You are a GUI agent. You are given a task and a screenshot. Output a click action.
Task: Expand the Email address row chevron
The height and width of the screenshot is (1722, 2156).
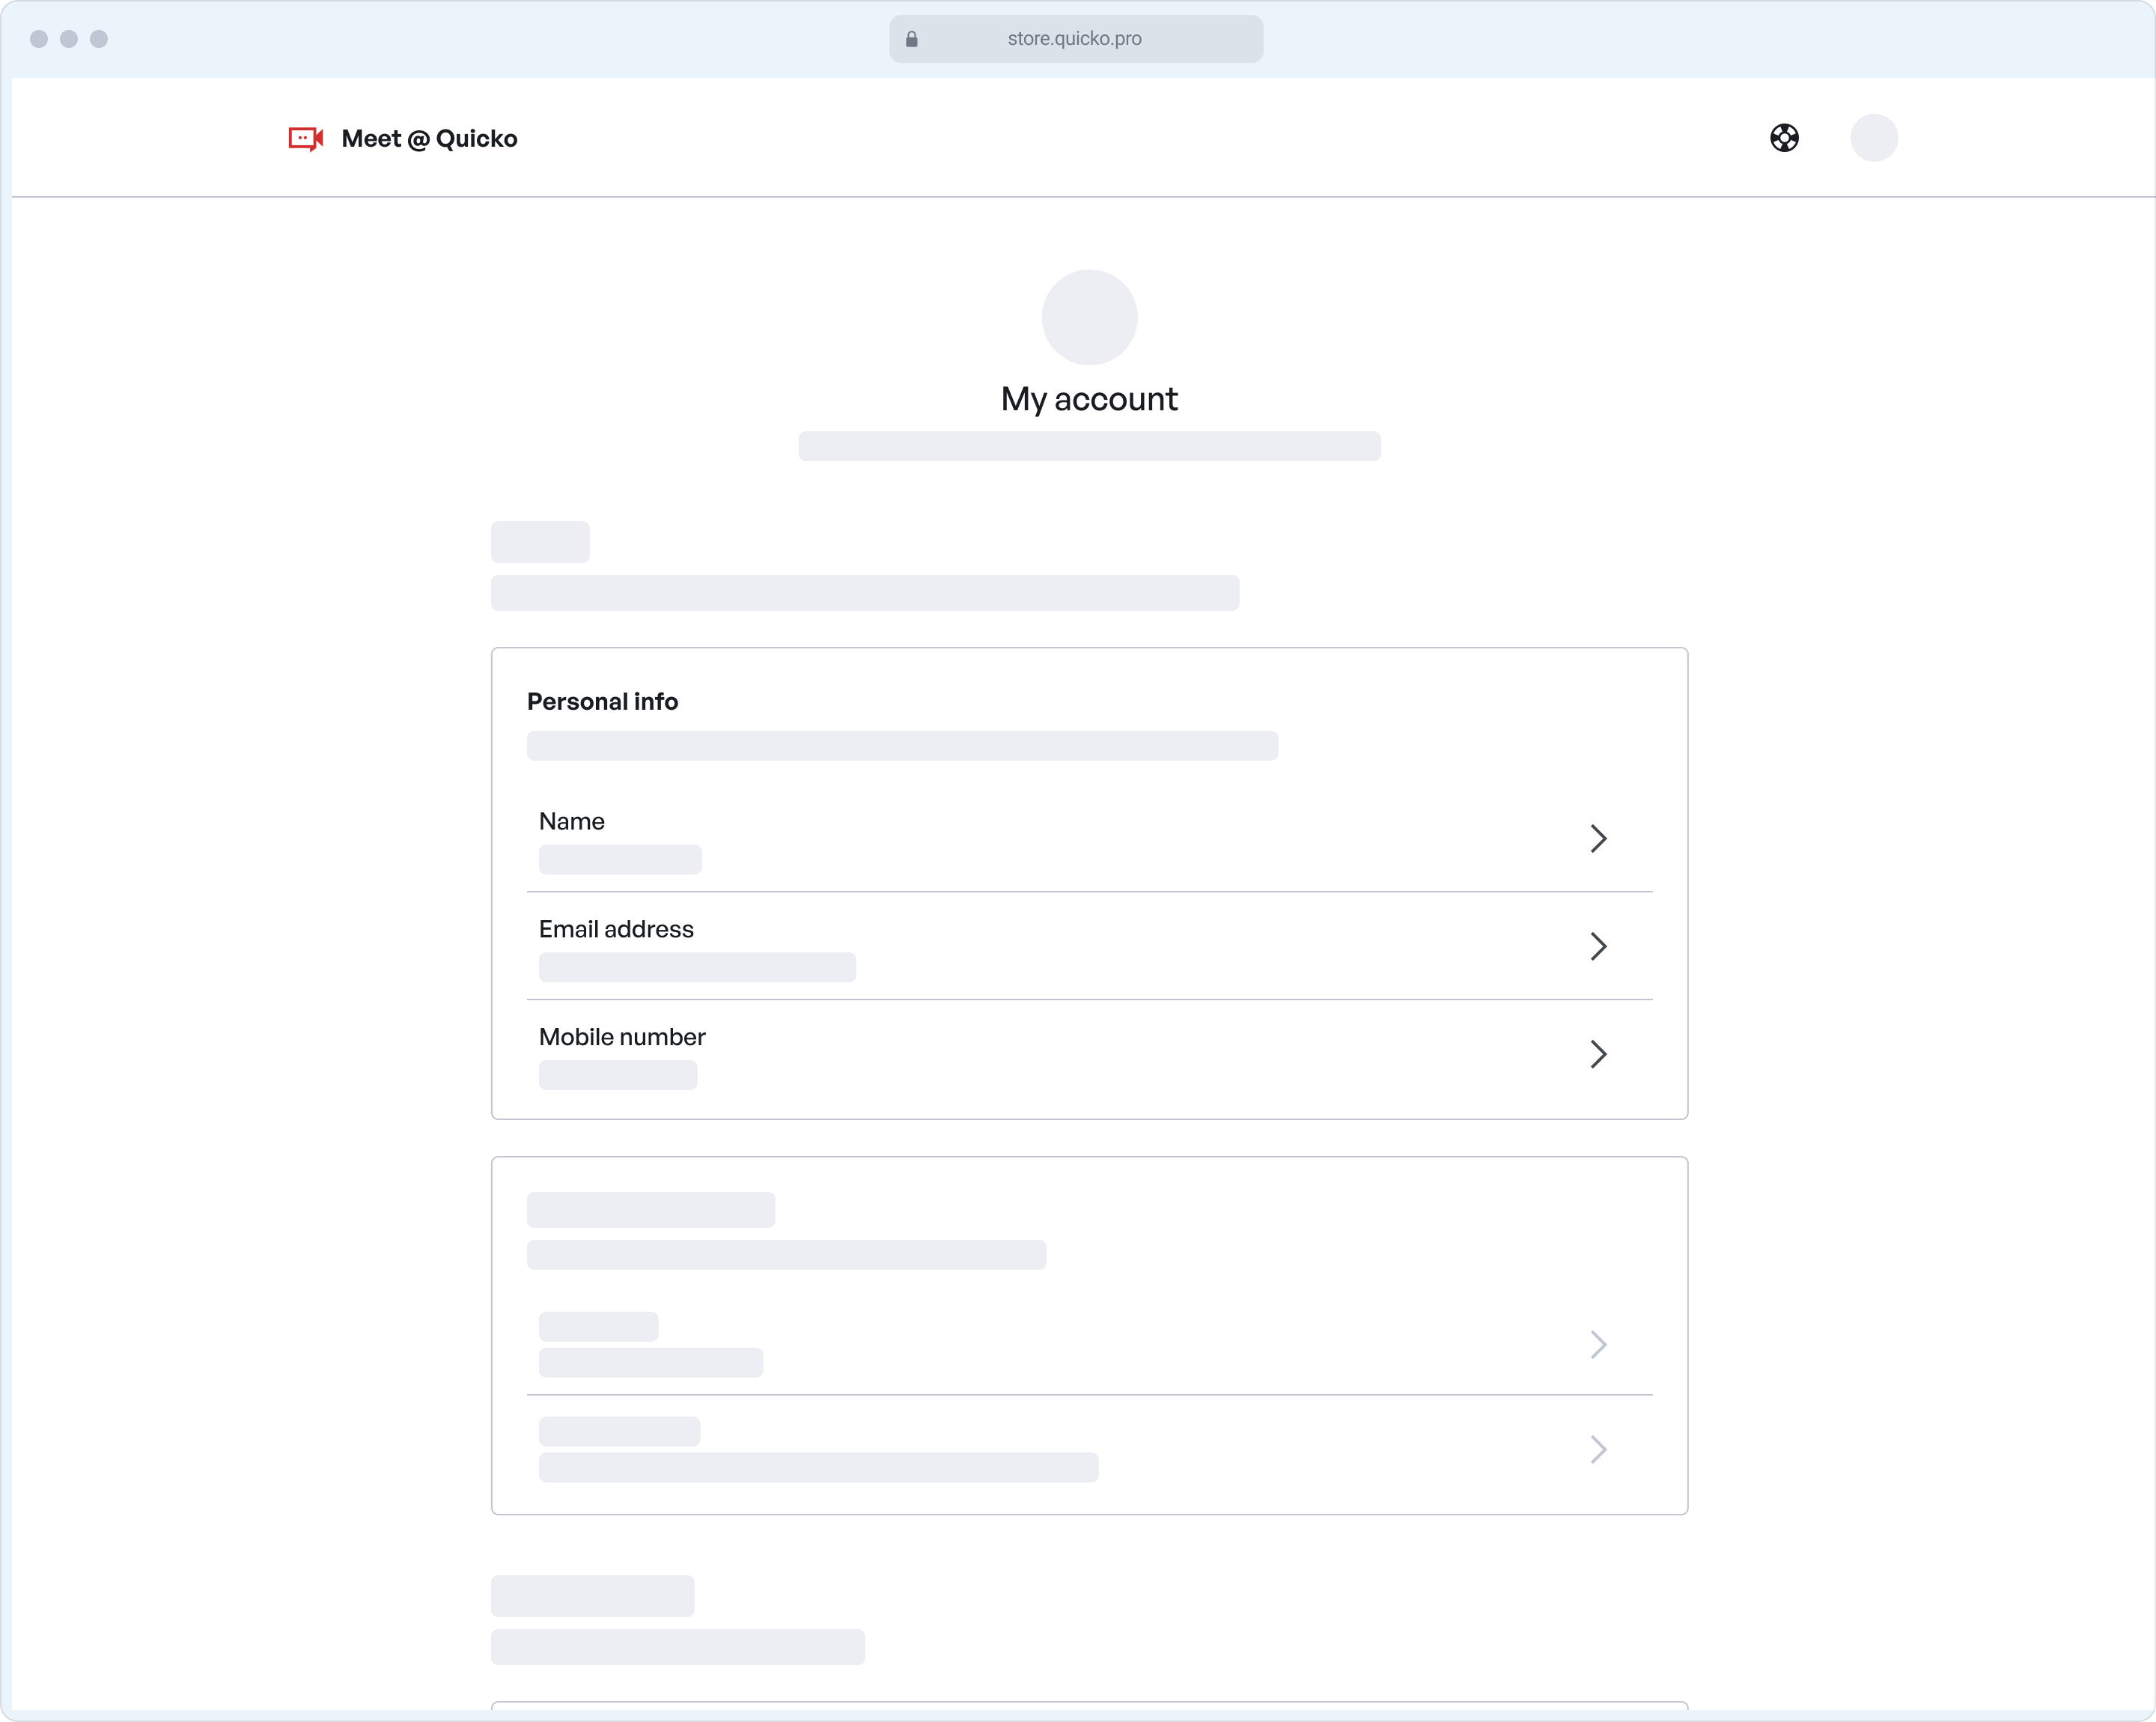pyautogui.click(x=1598, y=946)
